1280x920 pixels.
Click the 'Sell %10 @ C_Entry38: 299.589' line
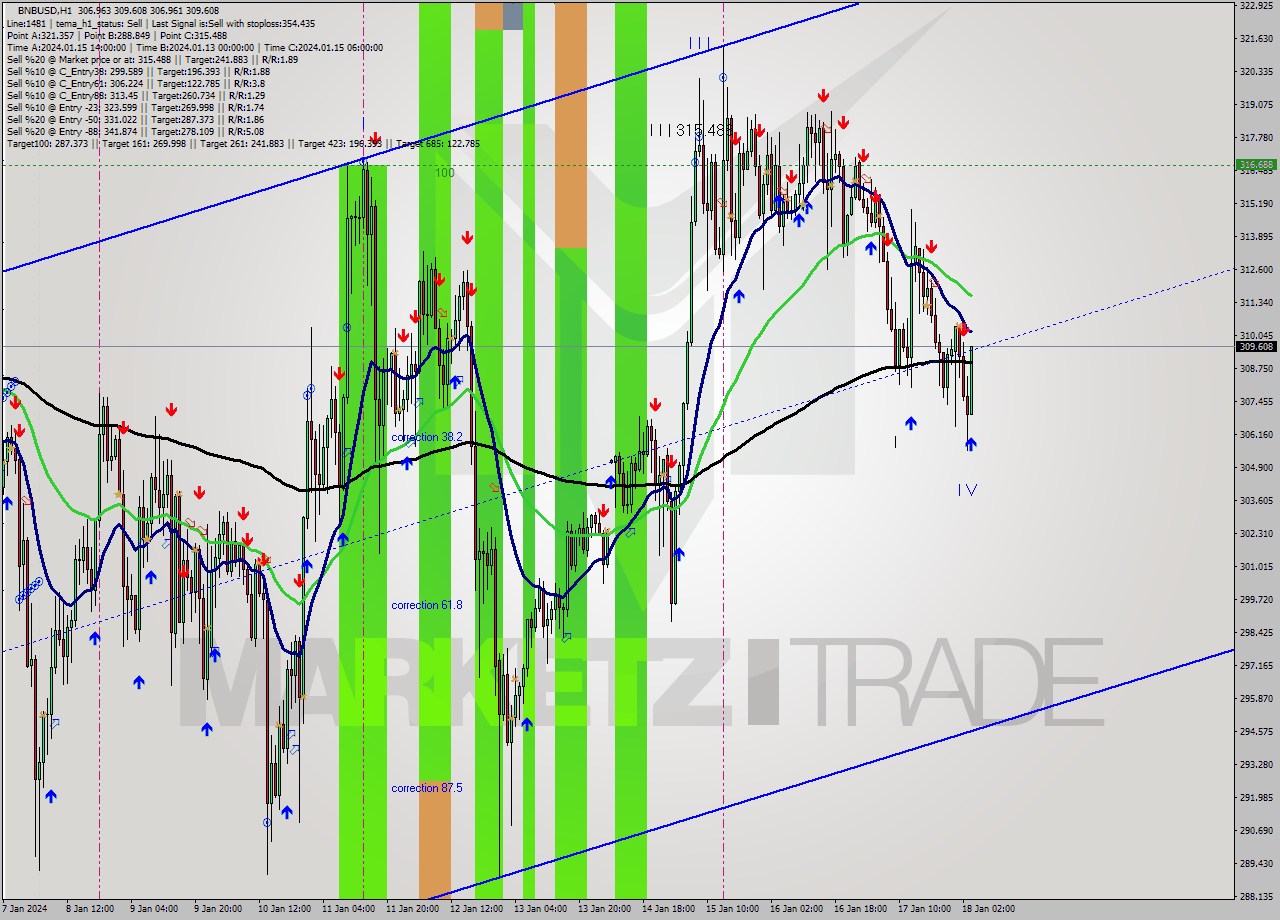[138, 71]
